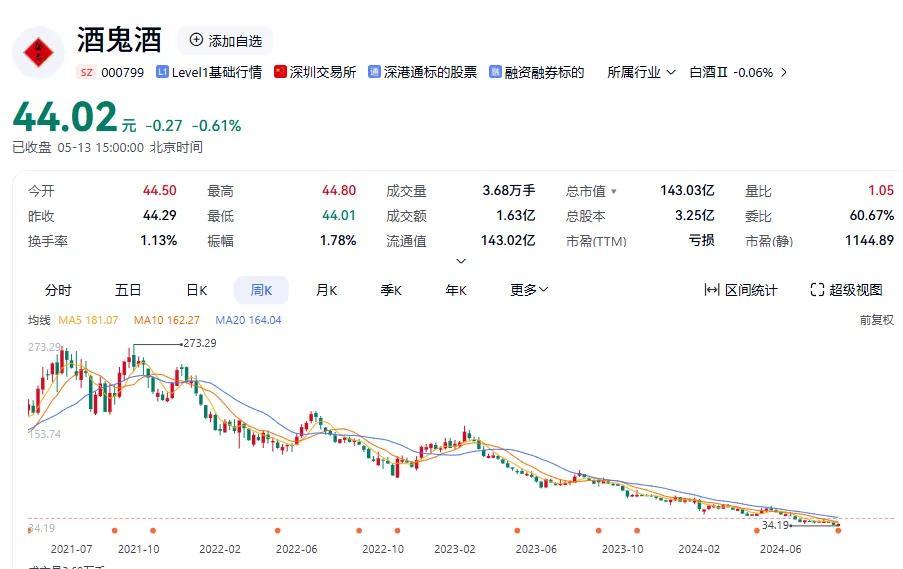Click the arrow after 白酒Ⅱ -0.06%
The image size is (903, 569).
[x=783, y=73]
